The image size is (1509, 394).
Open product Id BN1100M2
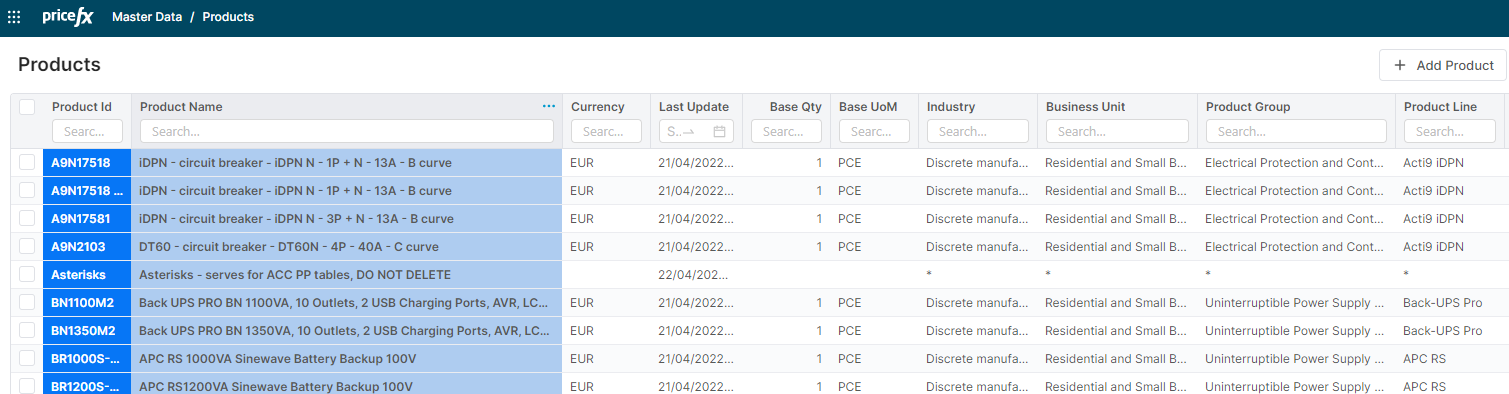pos(83,303)
